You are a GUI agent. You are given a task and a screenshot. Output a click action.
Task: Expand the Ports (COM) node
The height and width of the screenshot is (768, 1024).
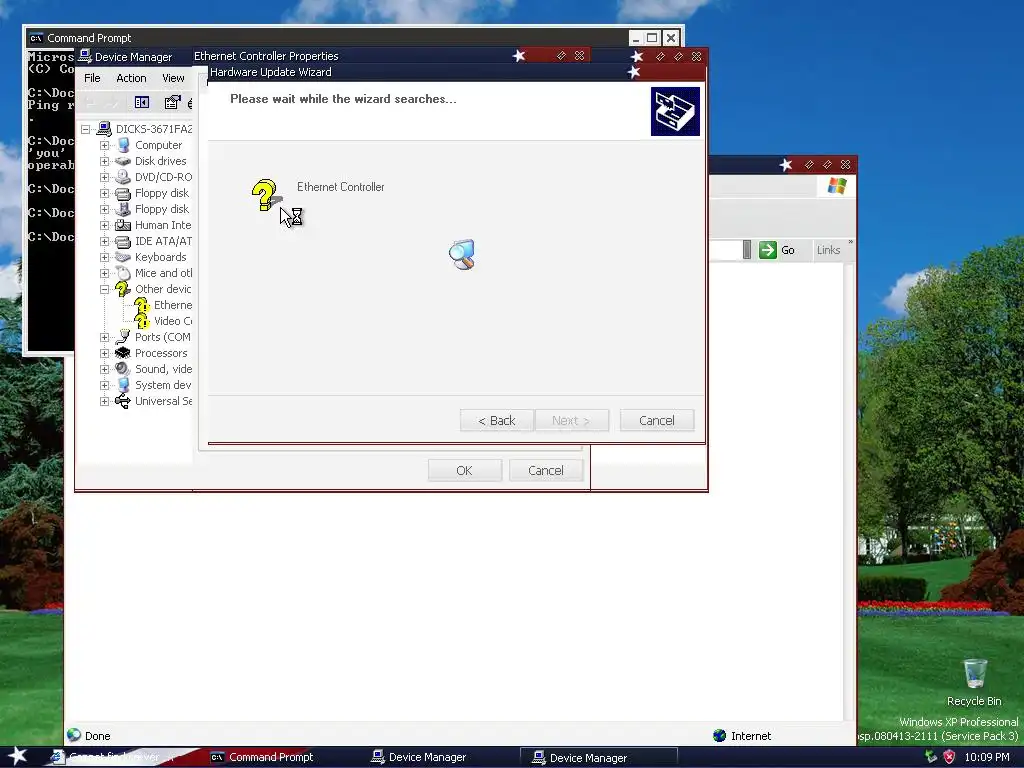pyautogui.click(x=104, y=338)
